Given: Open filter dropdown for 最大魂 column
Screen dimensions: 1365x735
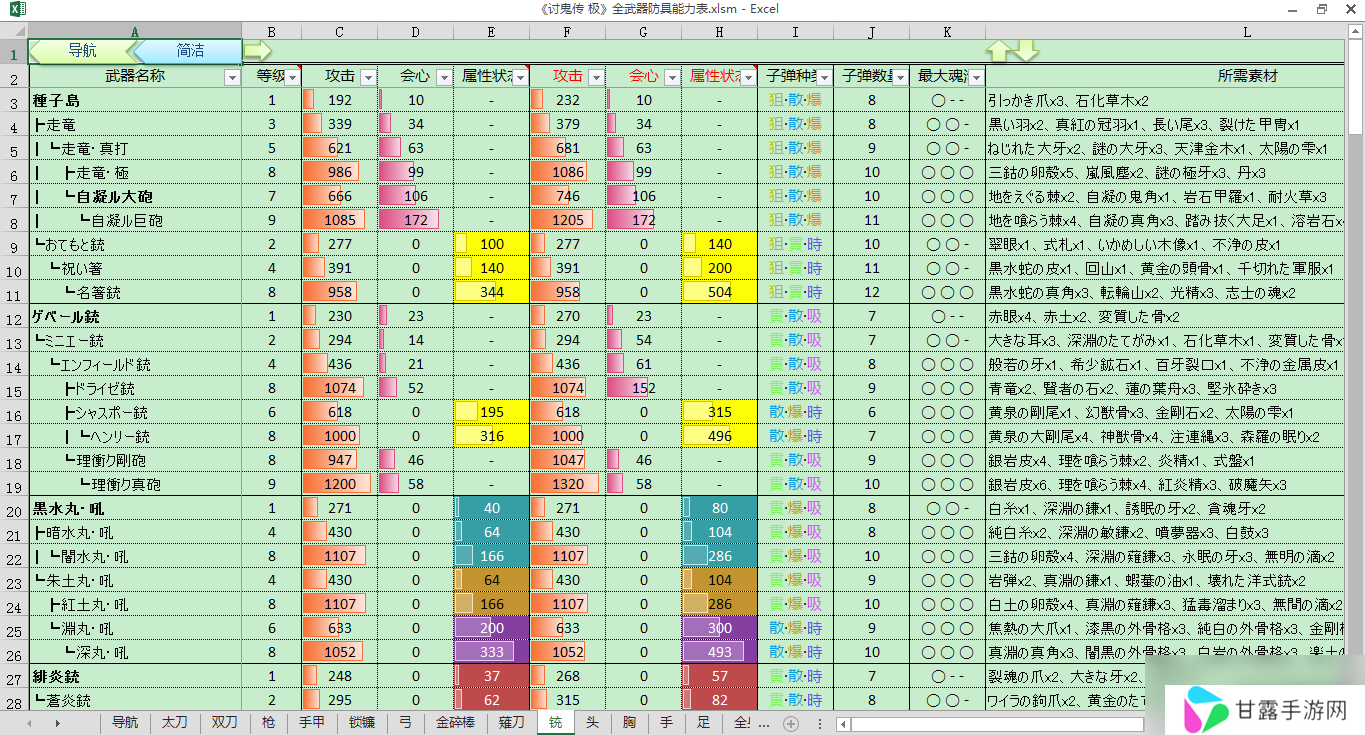Looking at the screenshot, I should point(976,77).
